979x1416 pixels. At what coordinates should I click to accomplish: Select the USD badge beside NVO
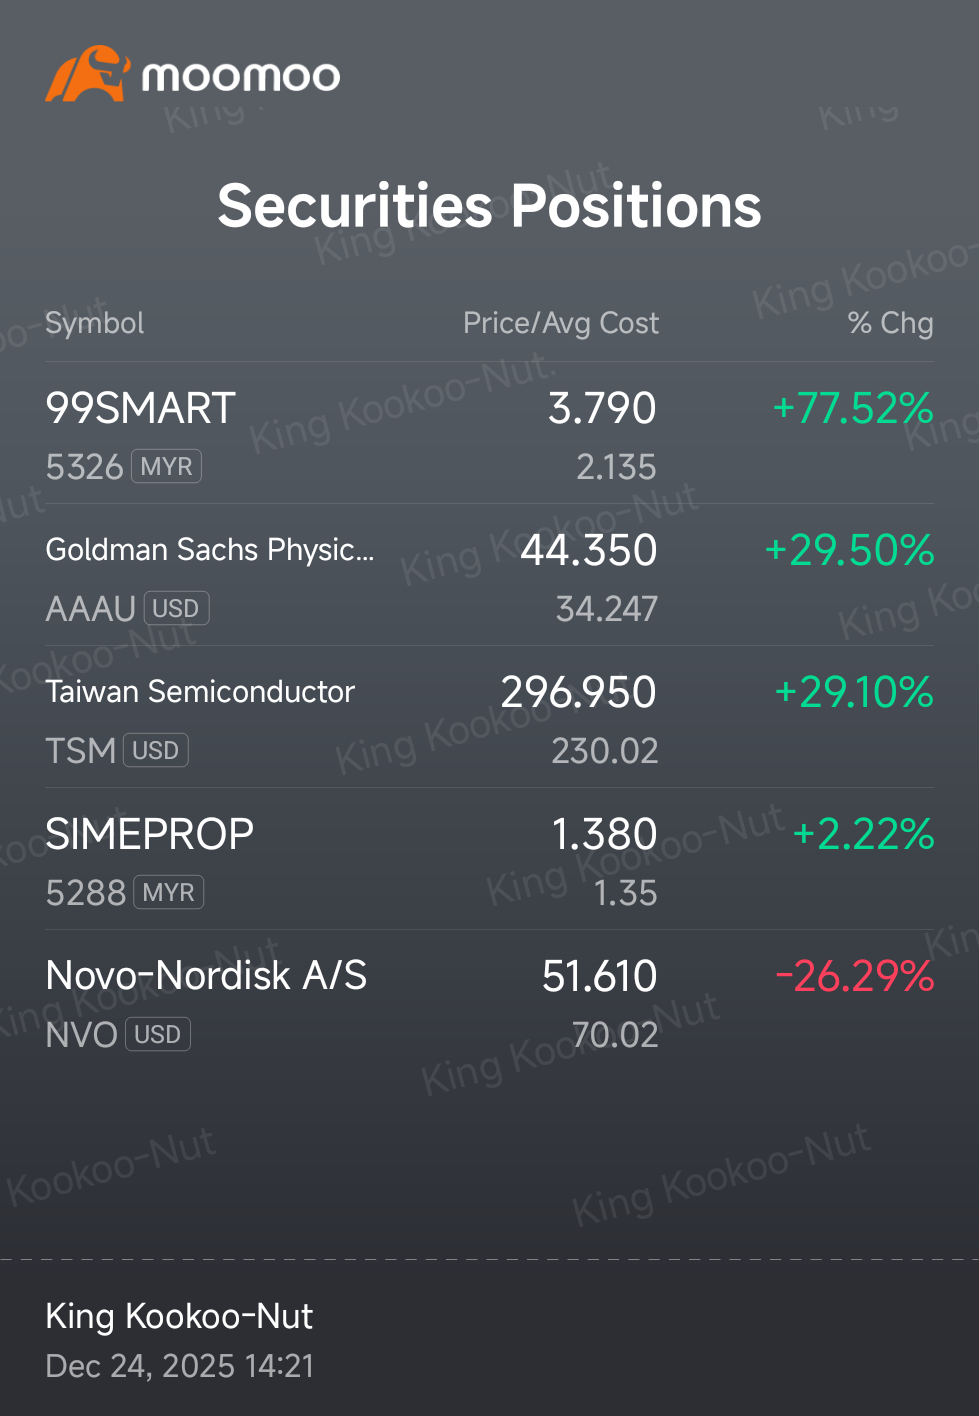coord(158,1034)
